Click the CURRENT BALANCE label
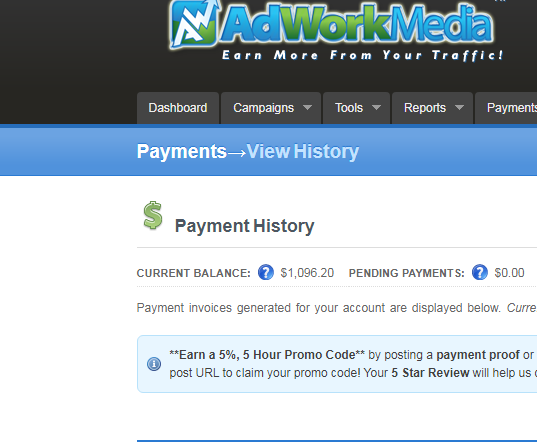 click(x=193, y=273)
